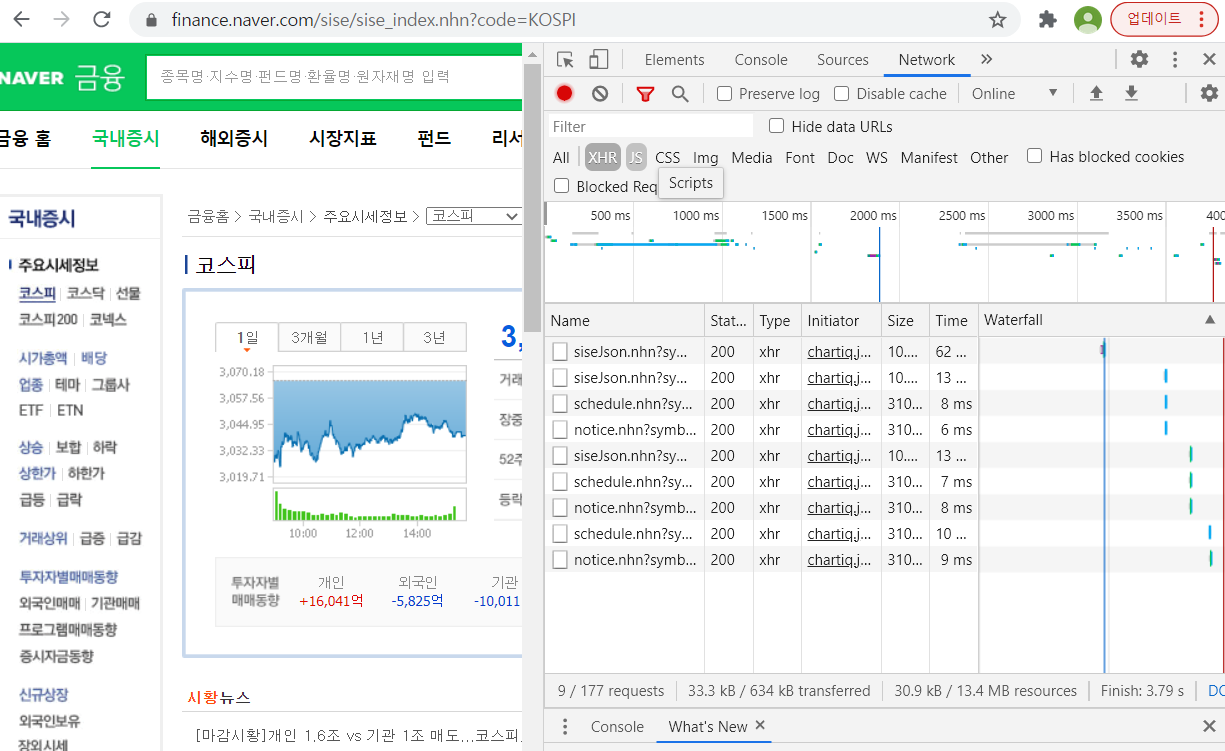The height and width of the screenshot is (751, 1225).
Task: Open the Chrome profile avatar
Action: click(x=1087, y=20)
